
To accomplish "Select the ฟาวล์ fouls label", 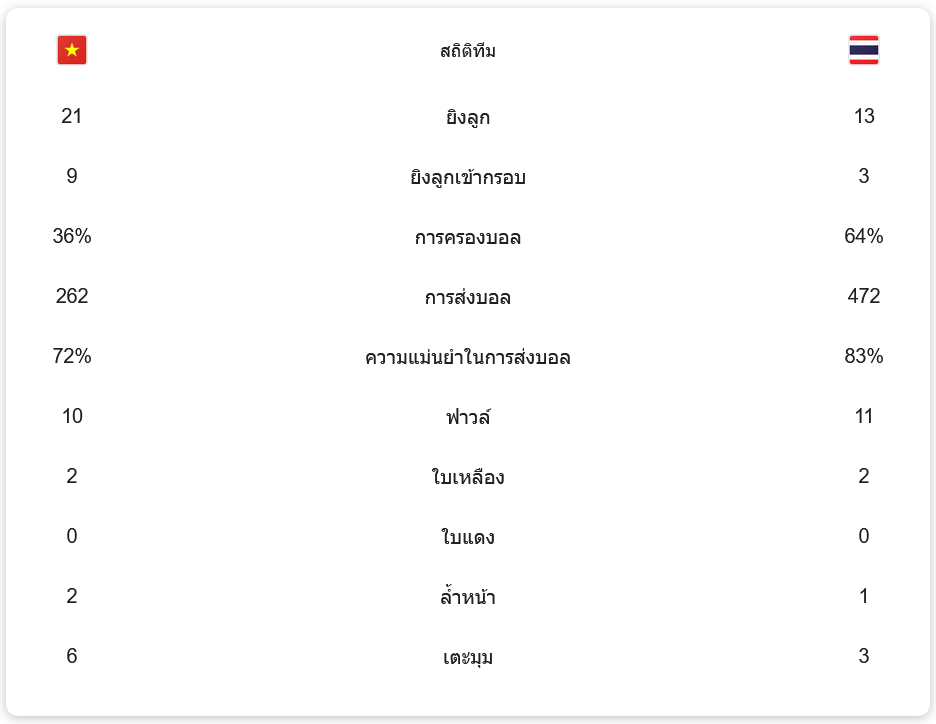I will (468, 417).
